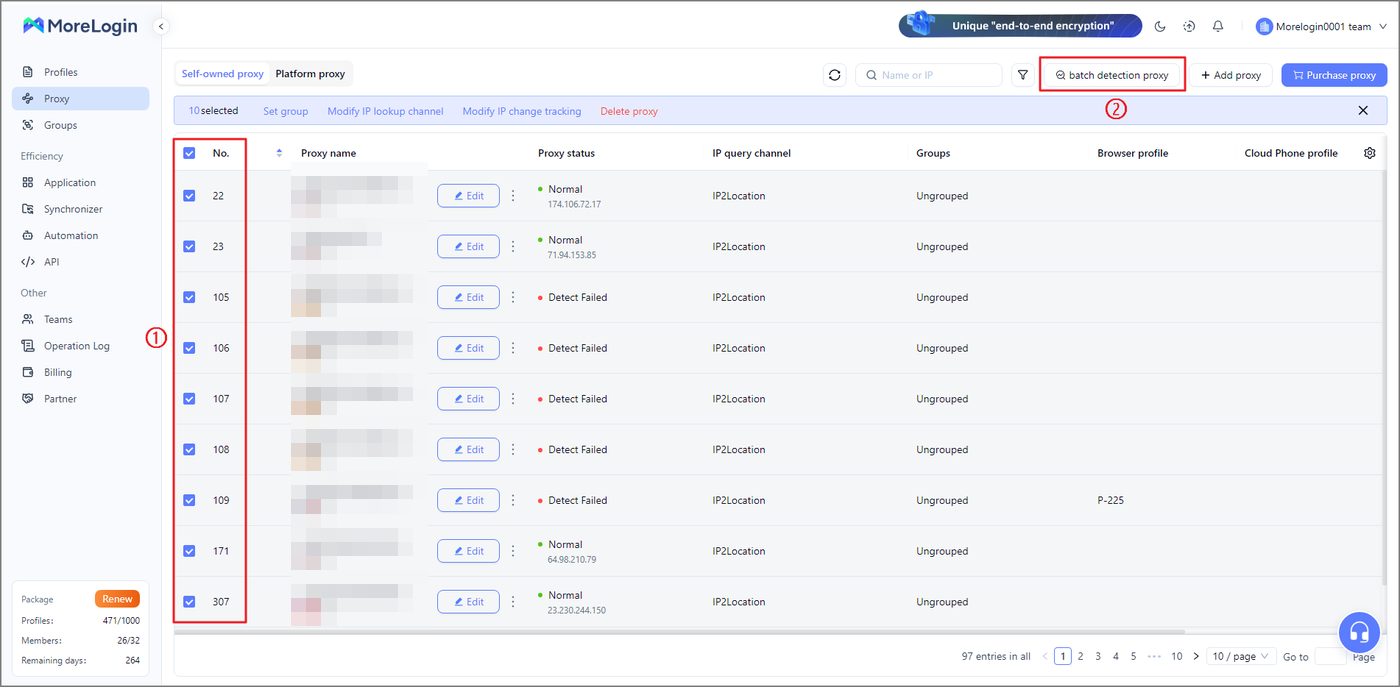
Task: Open Billing in the sidebar
Action: 80,372
